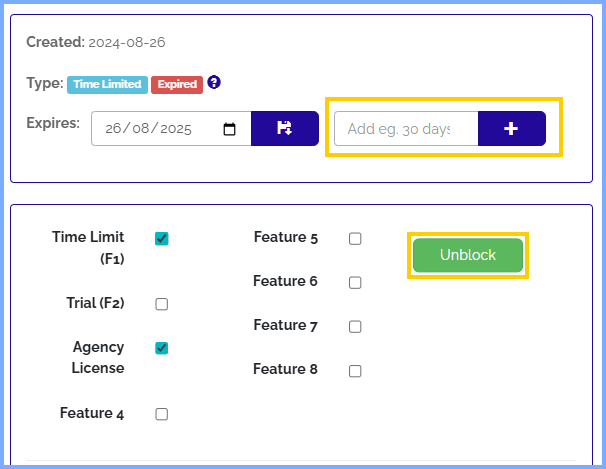The image size is (606, 469).
Task: Select the Feature 8 checkbox
Action: click(355, 371)
